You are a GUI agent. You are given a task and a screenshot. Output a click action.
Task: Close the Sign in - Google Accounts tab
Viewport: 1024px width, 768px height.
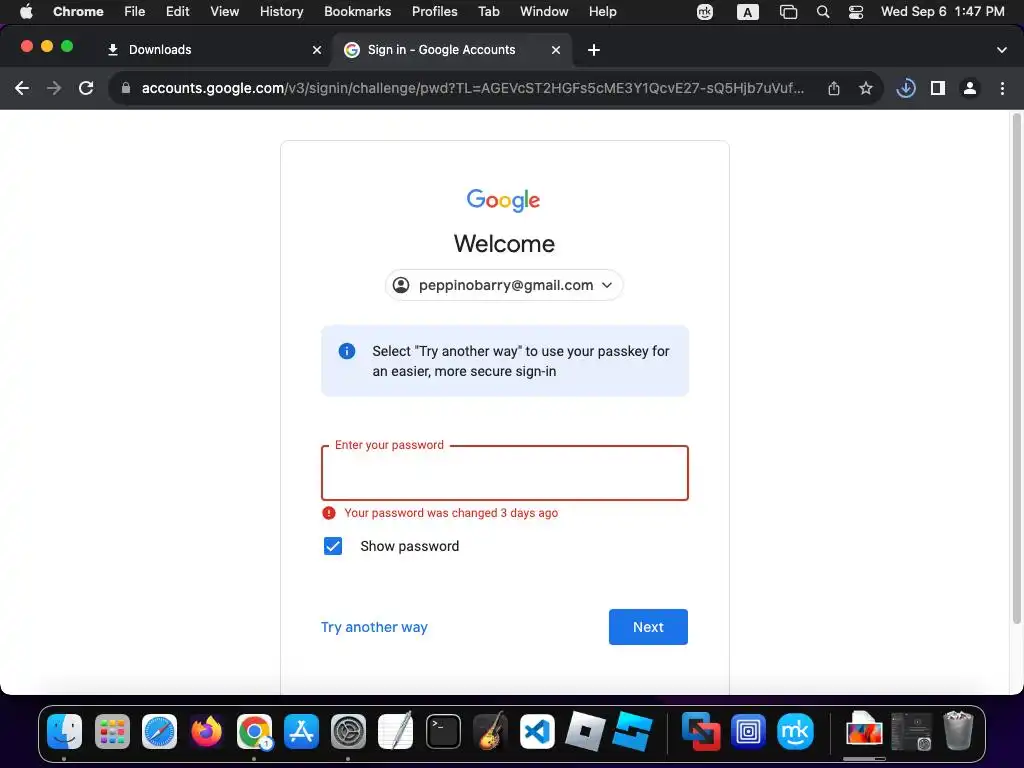[x=556, y=50]
